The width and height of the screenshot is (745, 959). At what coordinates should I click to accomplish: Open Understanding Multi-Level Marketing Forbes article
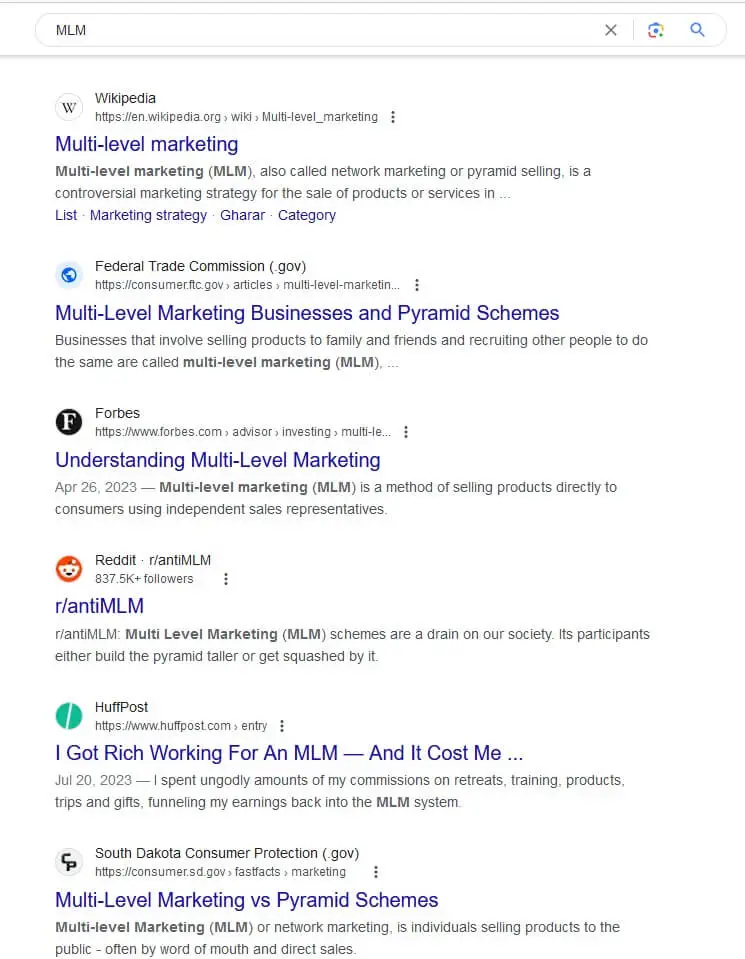tap(218, 460)
